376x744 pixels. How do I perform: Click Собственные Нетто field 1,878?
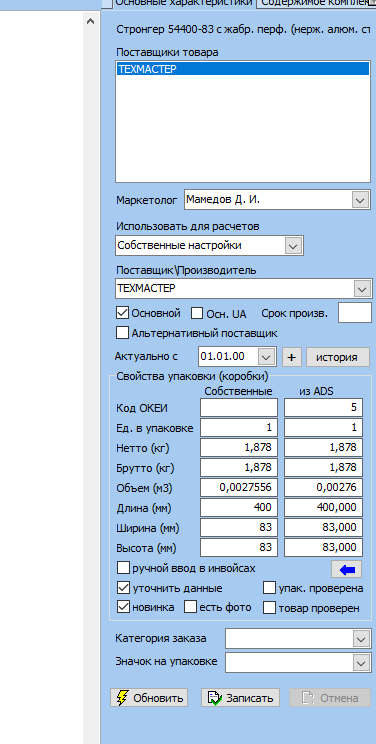239,447
